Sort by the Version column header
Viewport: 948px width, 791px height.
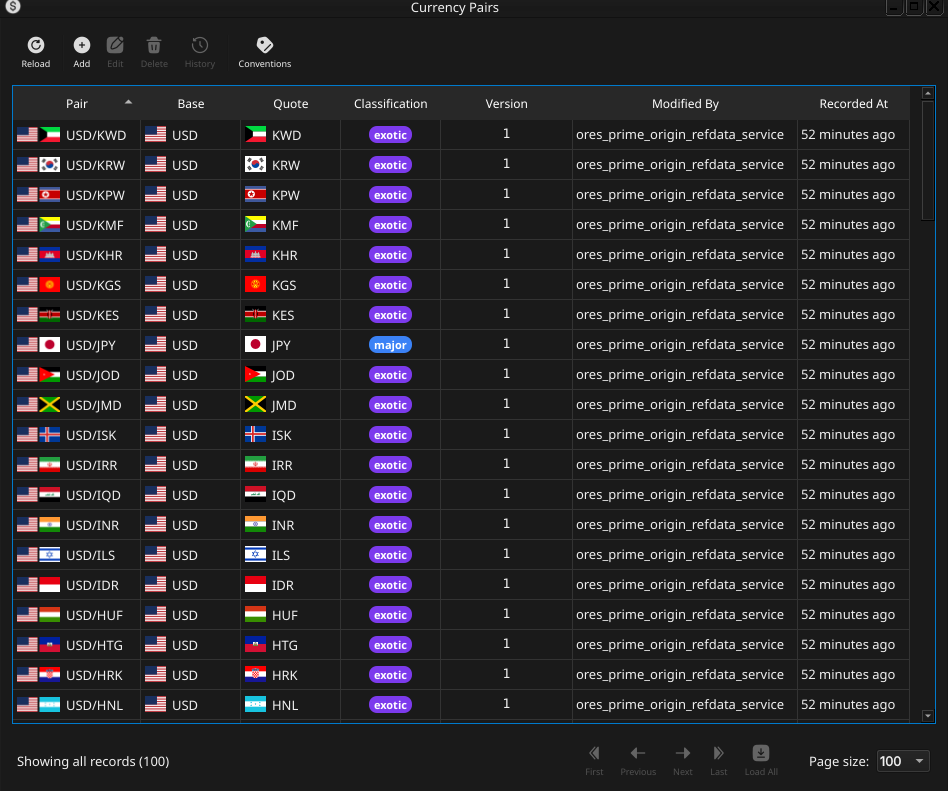point(506,103)
